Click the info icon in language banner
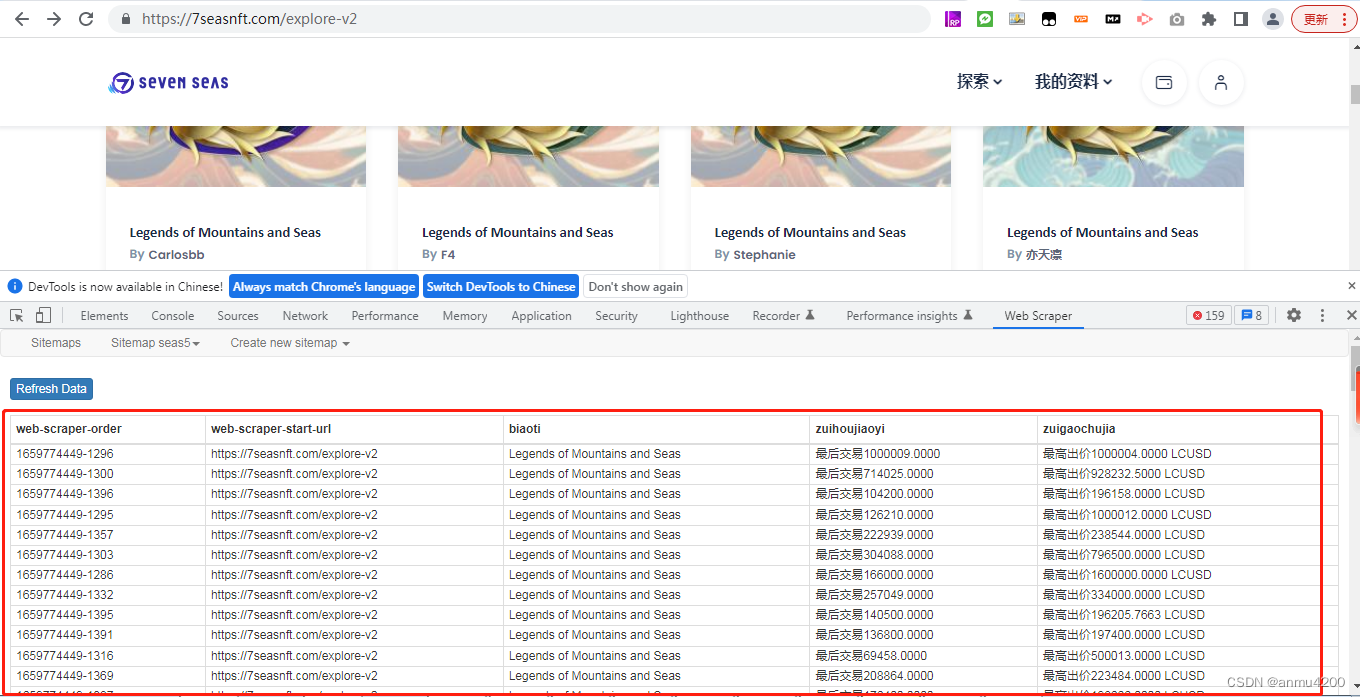This screenshot has height=697, width=1360. coord(15,286)
